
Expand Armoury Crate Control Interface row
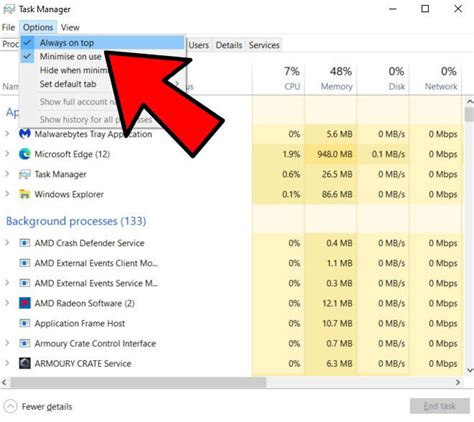coord(7,343)
